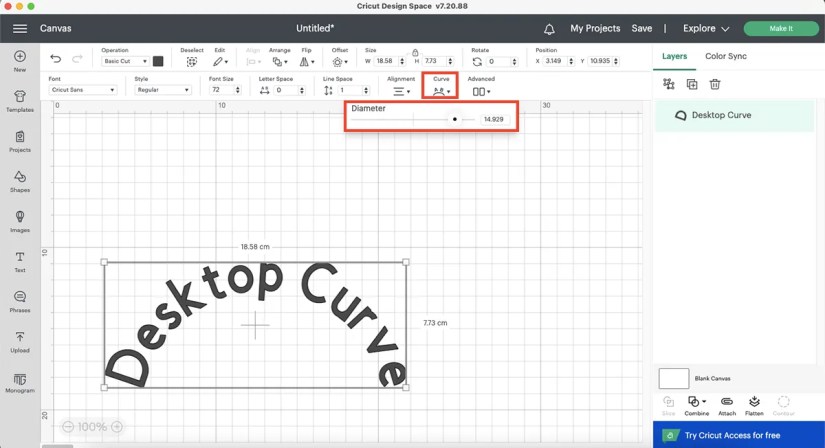825x448 pixels.
Task: Open the Projects sidebar item
Action: pos(20,141)
